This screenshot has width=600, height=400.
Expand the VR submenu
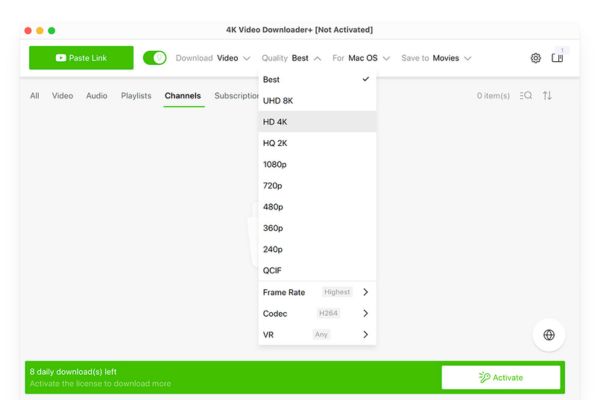click(x=317, y=335)
